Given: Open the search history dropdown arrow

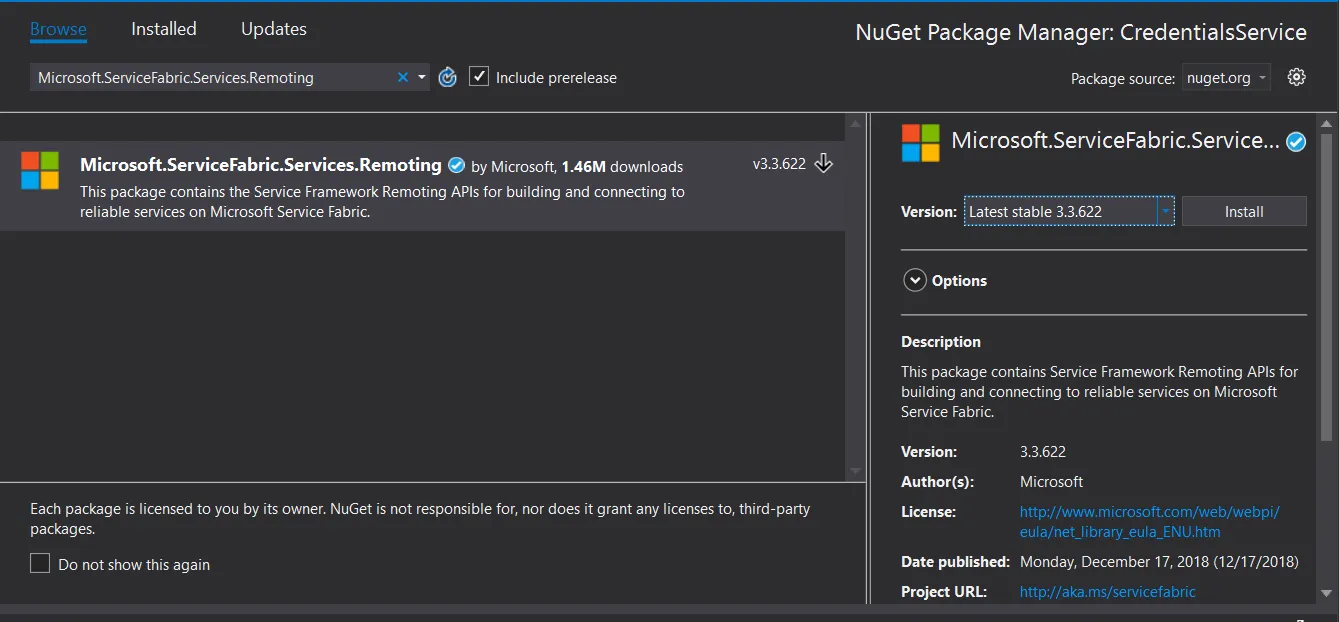Looking at the screenshot, I should click(422, 77).
